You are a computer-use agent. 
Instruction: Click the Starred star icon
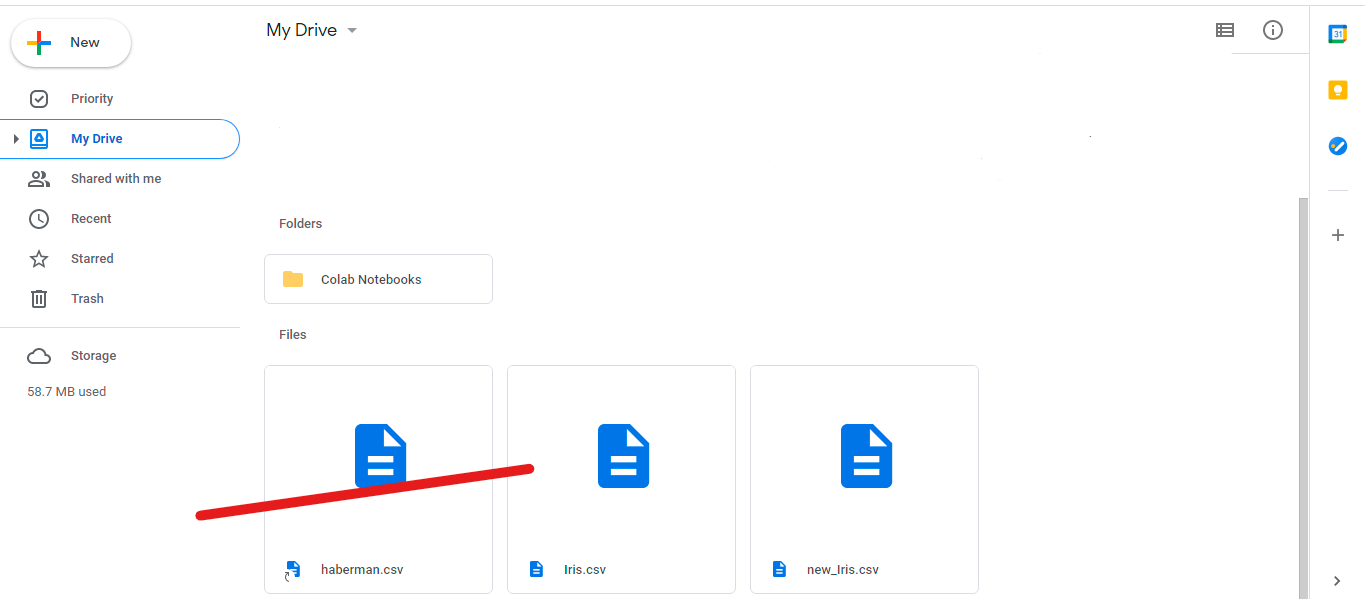[x=39, y=259]
